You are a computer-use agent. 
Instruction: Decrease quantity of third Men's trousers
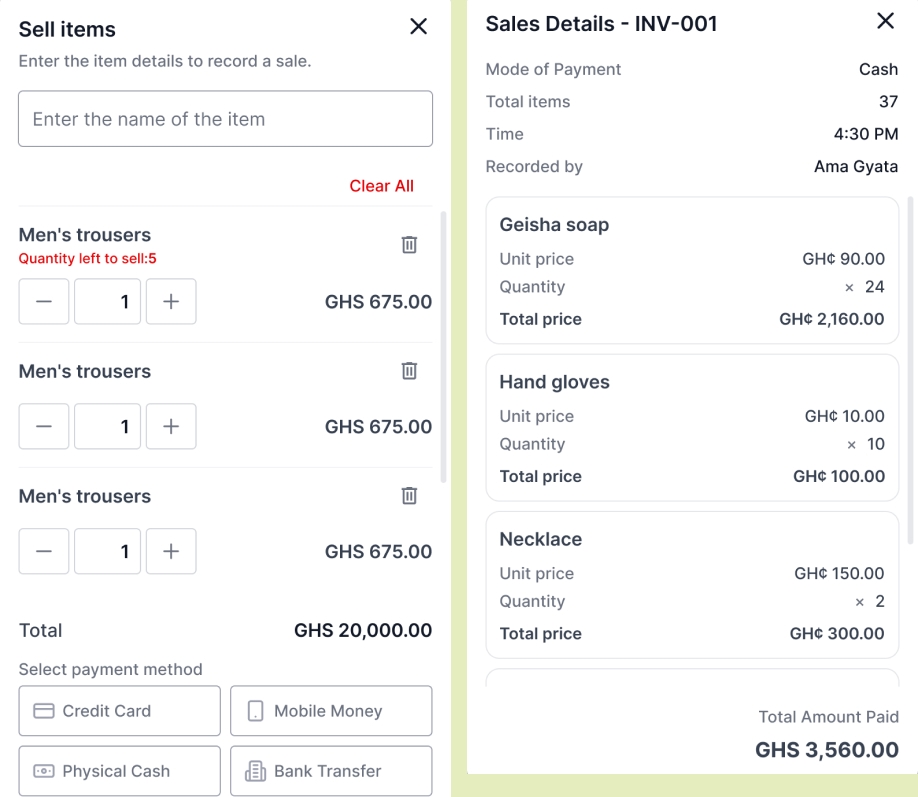pos(44,552)
